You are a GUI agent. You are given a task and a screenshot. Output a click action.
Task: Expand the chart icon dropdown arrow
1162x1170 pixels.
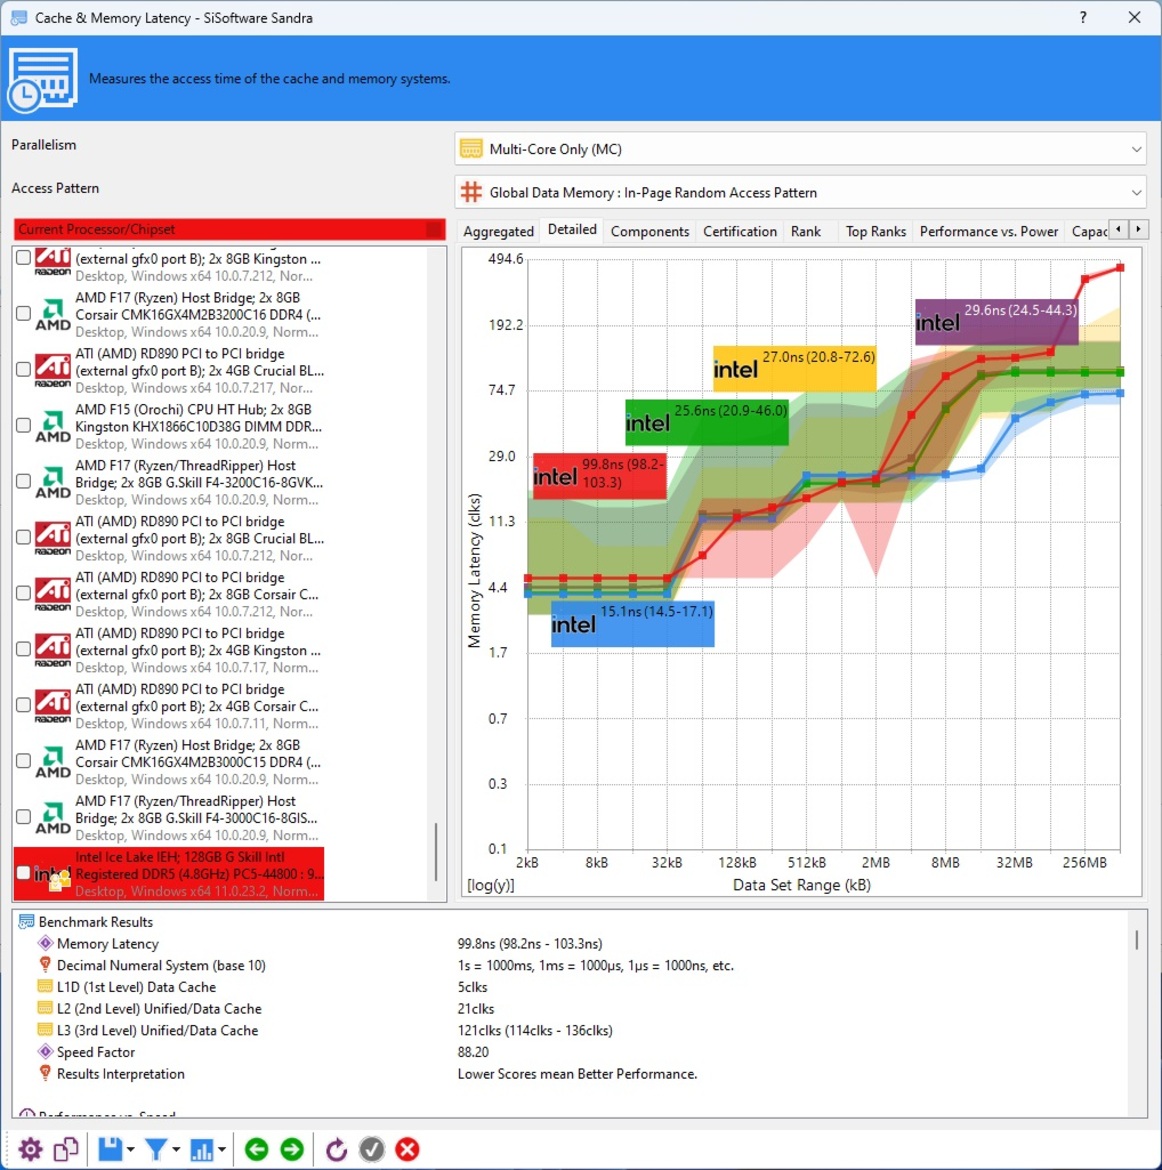pyautogui.click(x=222, y=1150)
